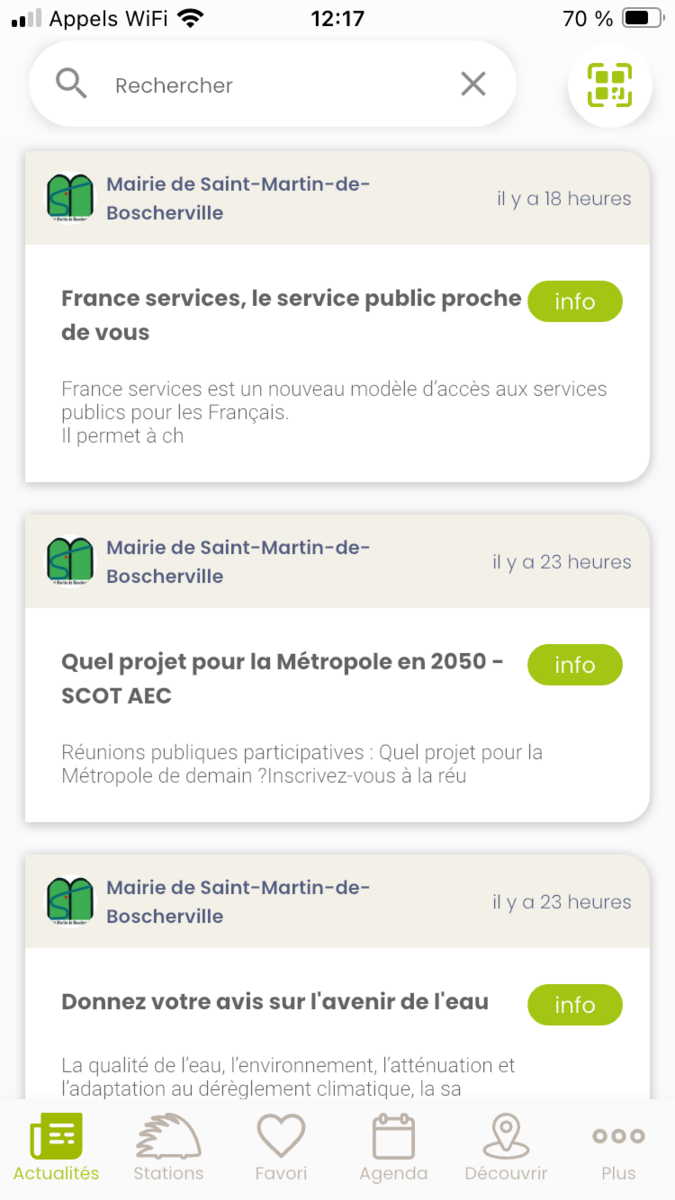675x1200 pixels.
Task: Switch to the Stations tab
Action: (168, 1148)
